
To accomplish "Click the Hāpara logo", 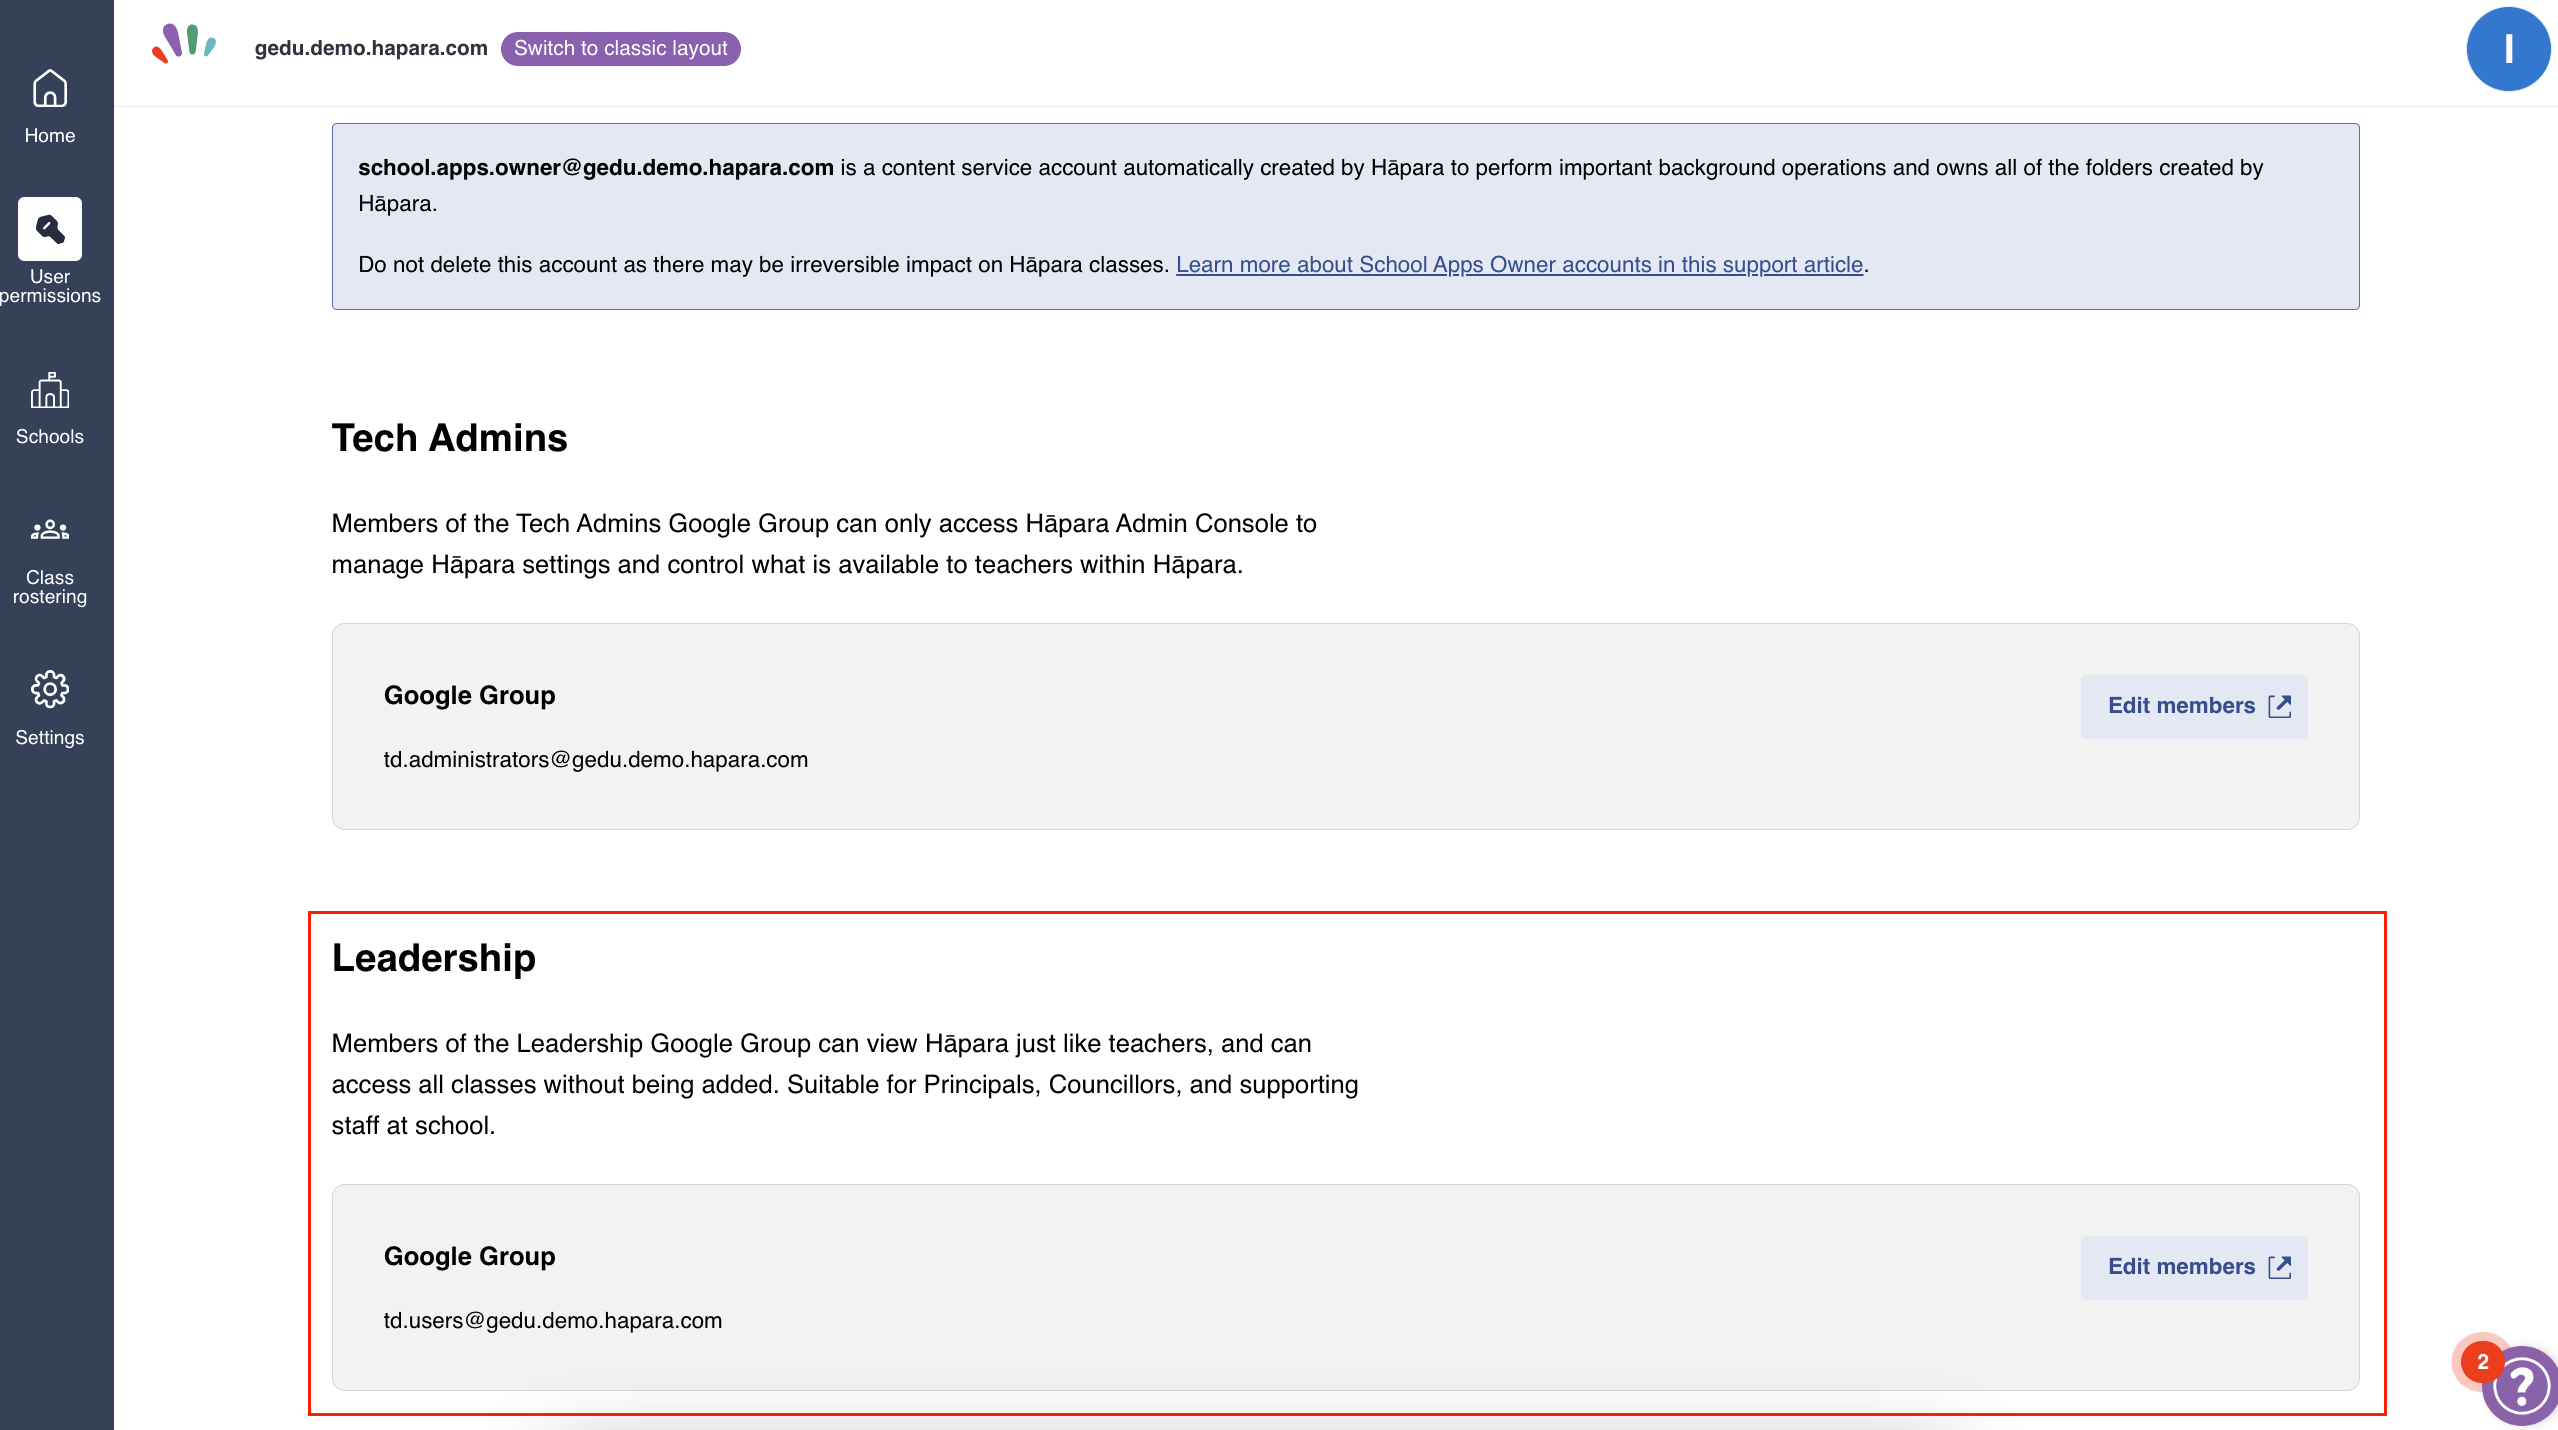I will (x=184, y=44).
